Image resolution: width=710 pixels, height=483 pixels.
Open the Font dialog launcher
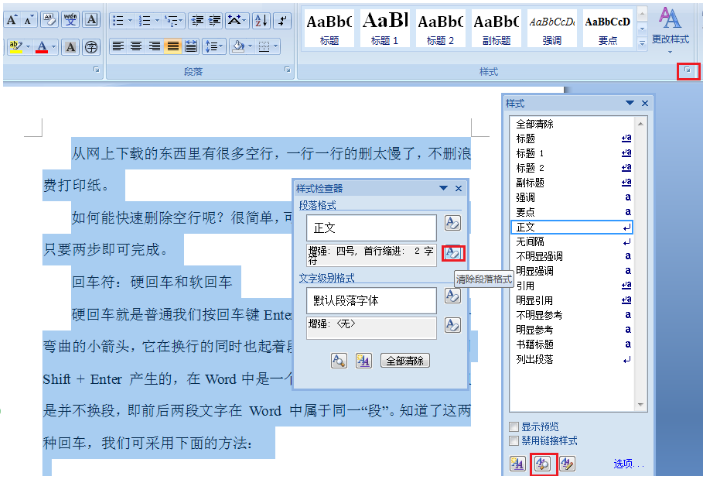tap(96, 69)
